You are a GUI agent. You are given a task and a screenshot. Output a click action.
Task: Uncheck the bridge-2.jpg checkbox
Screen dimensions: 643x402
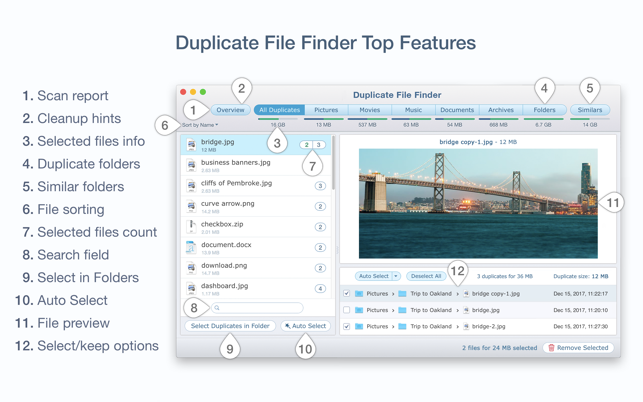pyautogui.click(x=347, y=326)
